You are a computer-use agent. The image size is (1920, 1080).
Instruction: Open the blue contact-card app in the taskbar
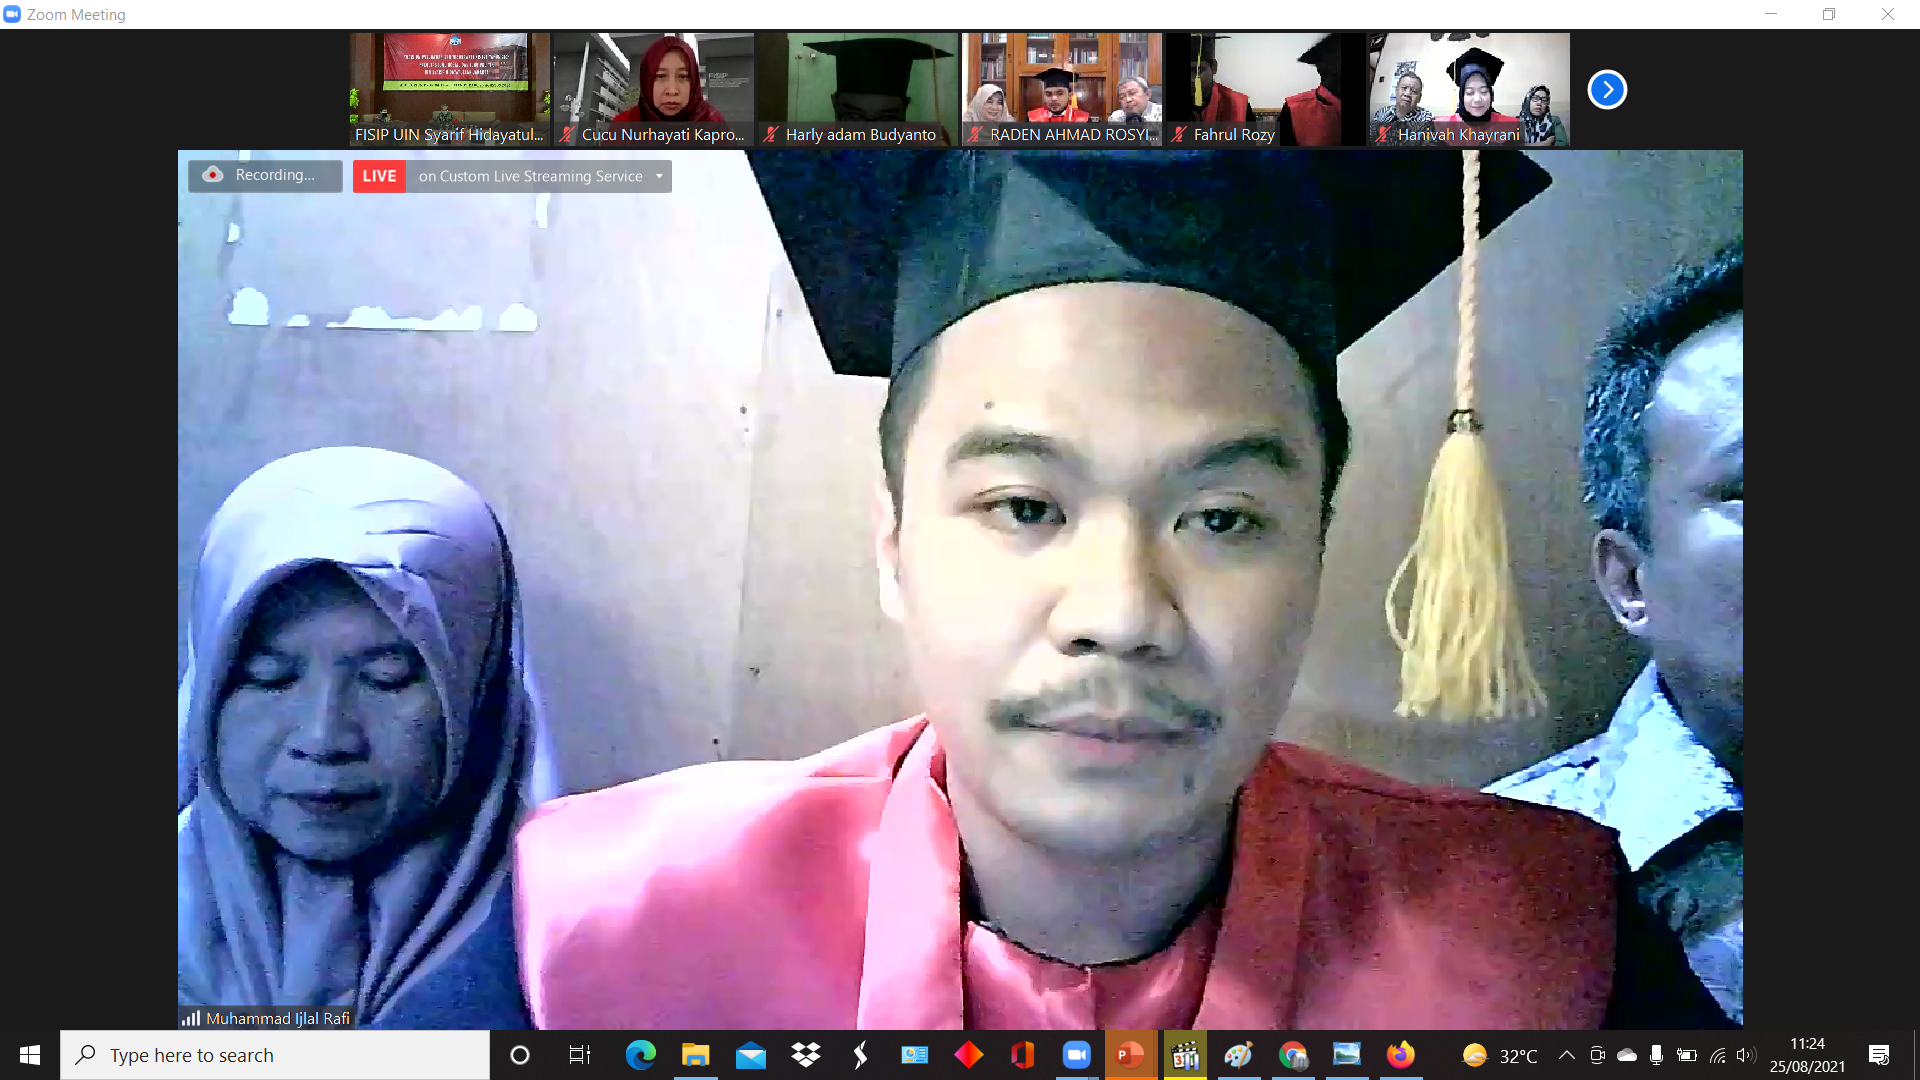coord(915,1055)
